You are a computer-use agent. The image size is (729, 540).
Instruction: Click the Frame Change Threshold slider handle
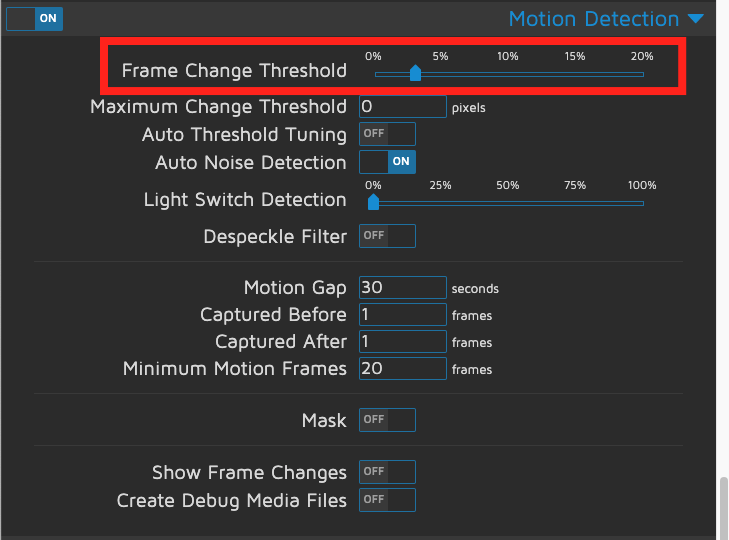[415, 73]
